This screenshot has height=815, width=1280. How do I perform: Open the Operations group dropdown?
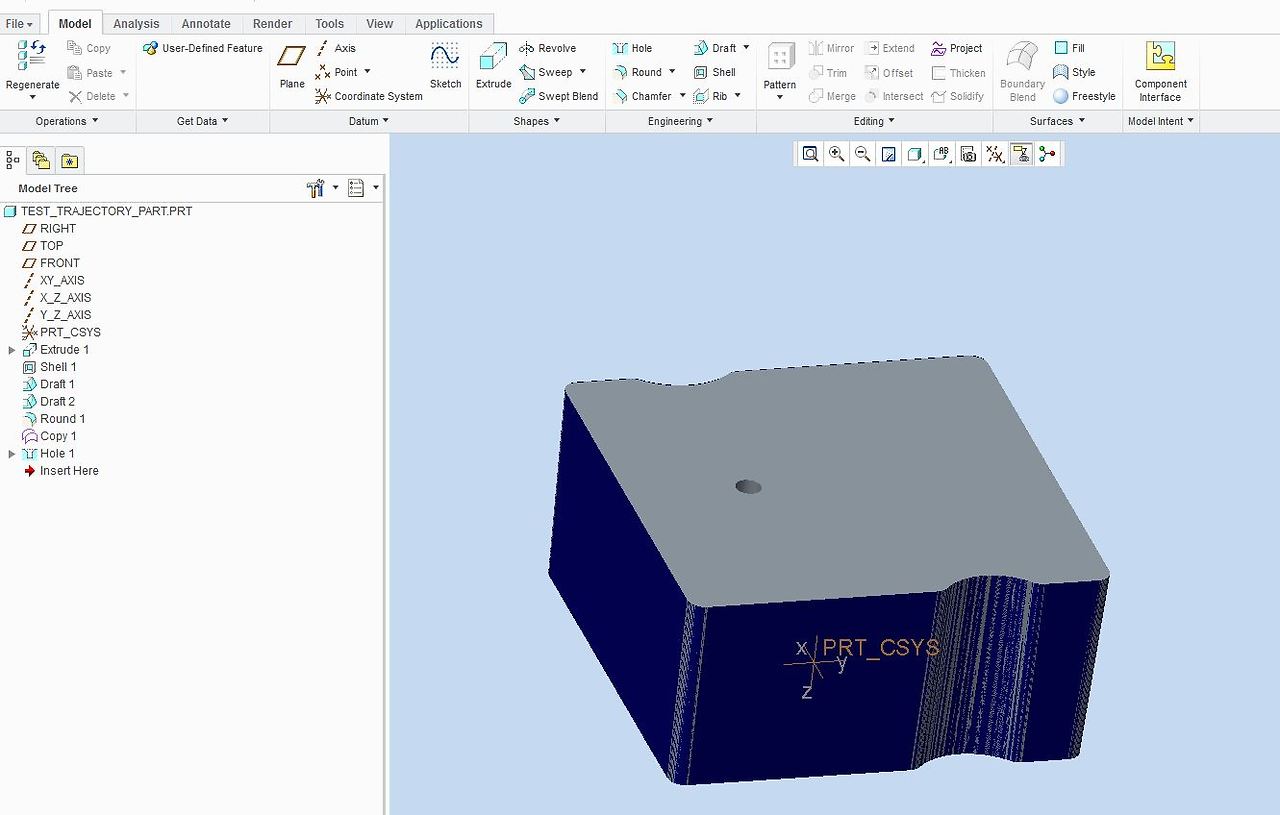click(67, 121)
